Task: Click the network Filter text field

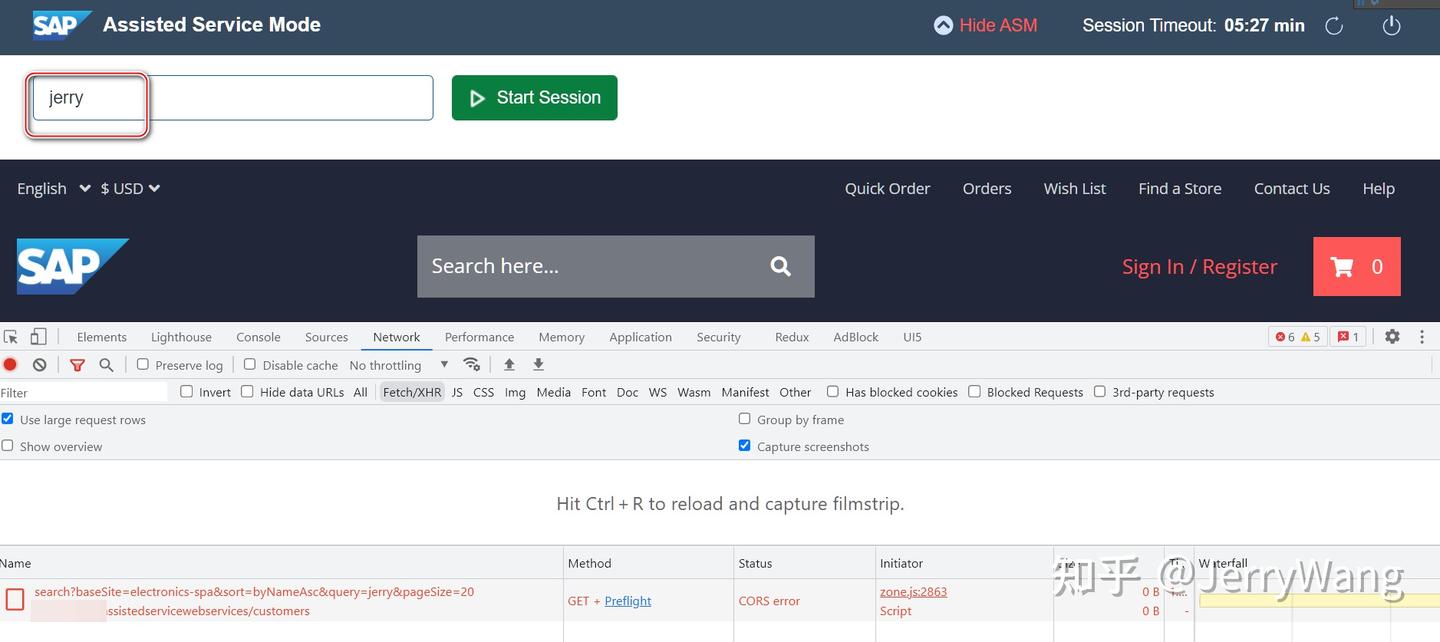Action: point(84,392)
